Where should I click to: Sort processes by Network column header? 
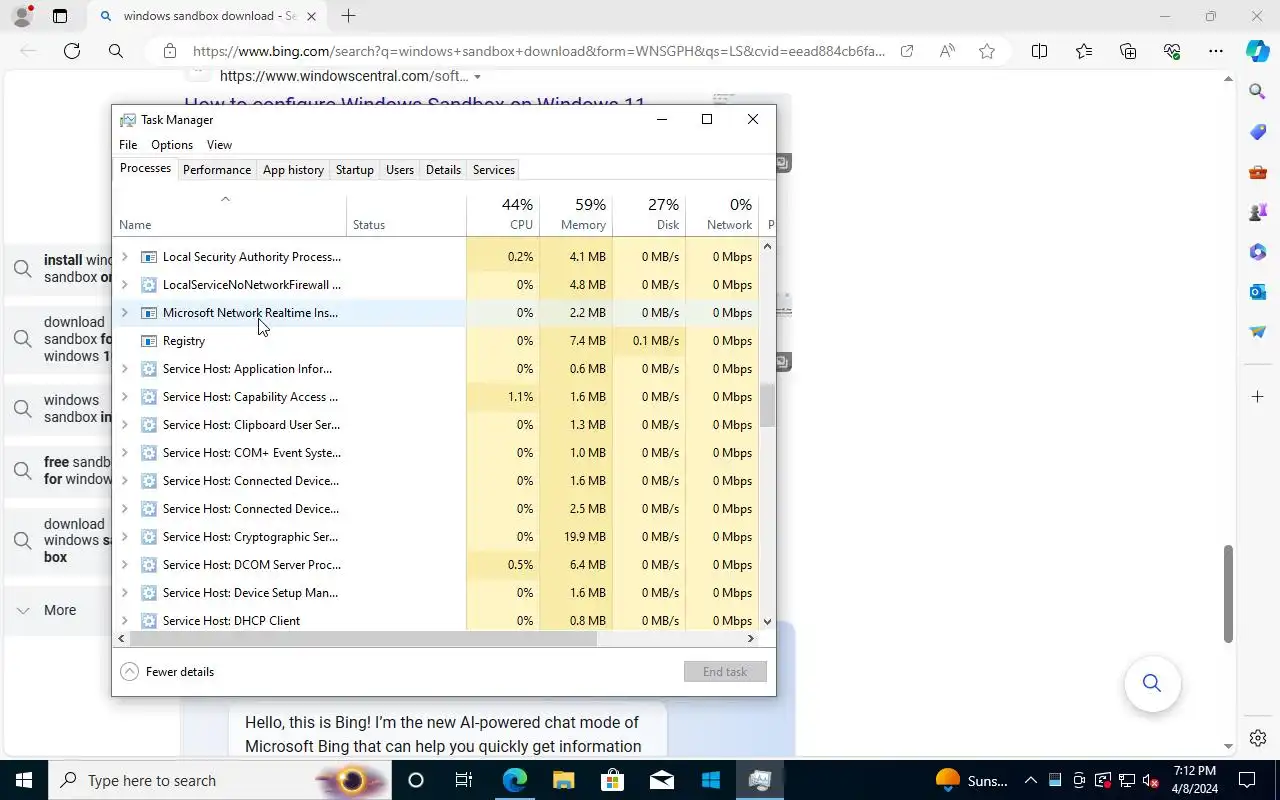722,214
